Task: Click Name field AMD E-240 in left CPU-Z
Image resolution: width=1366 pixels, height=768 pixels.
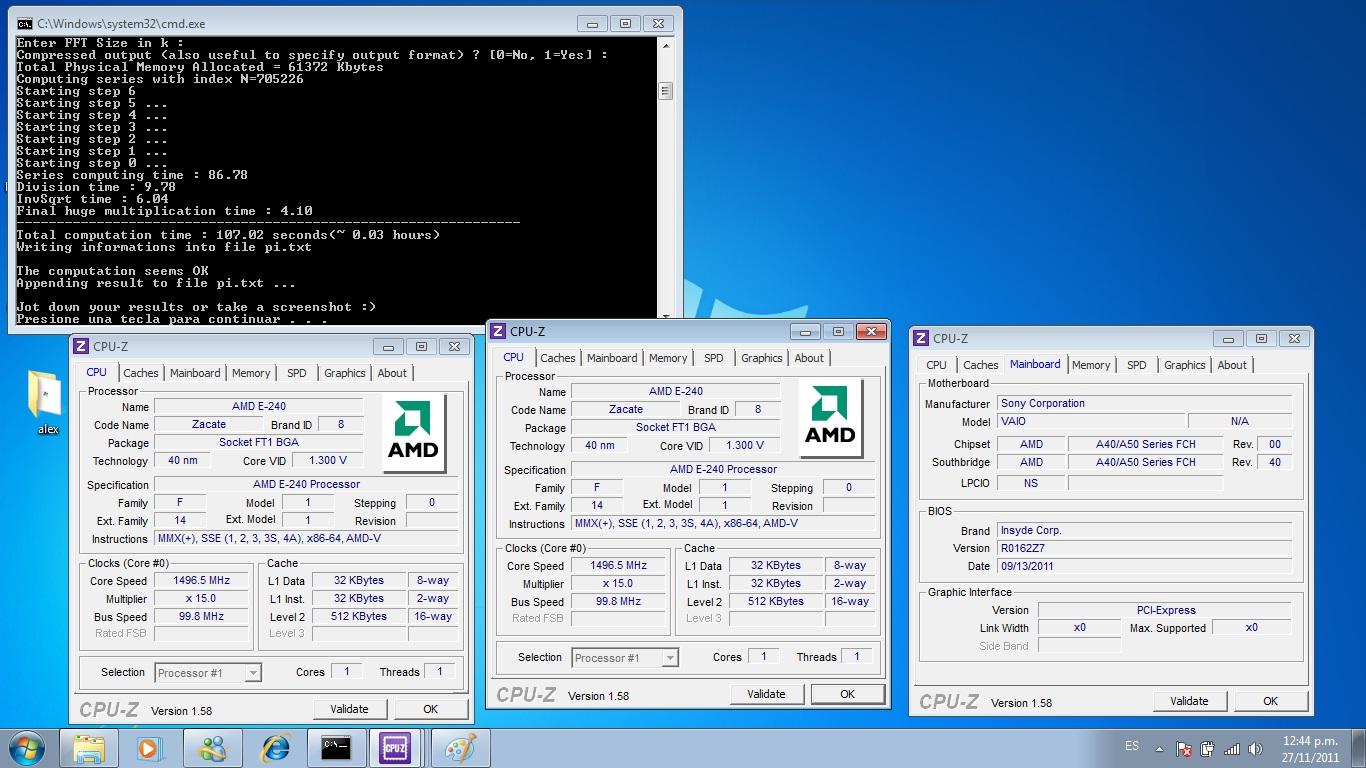Action: (x=257, y=407)
